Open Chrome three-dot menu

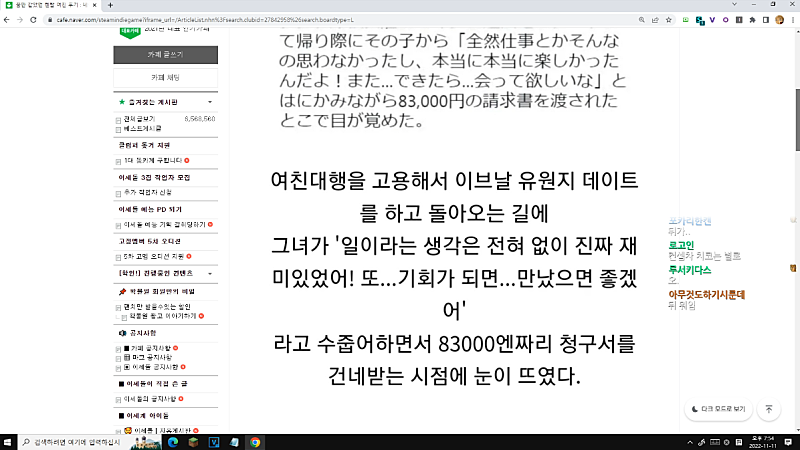(x=793, y=20)
